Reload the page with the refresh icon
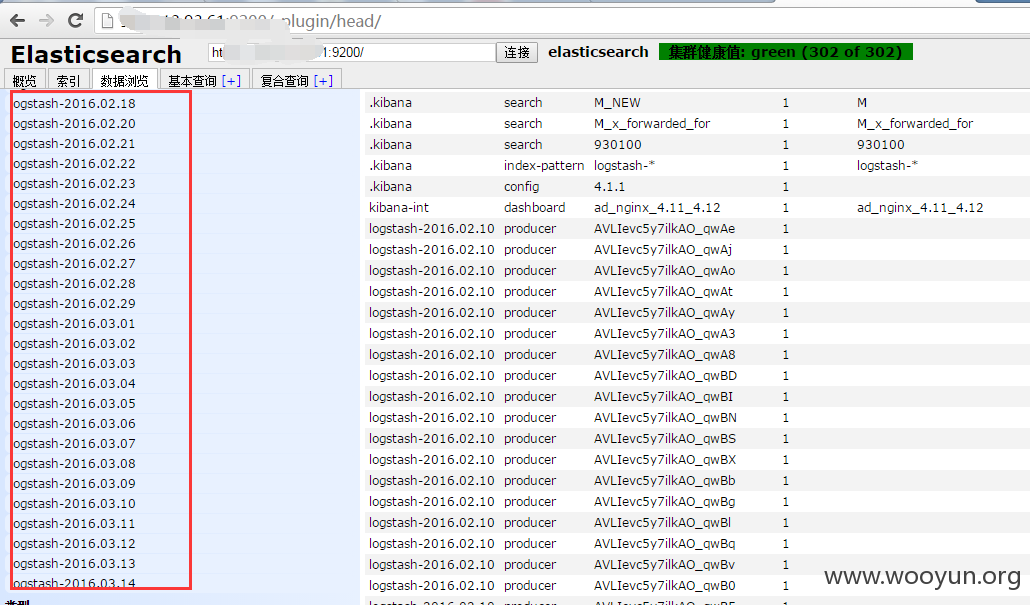Image resolution: width=1030 pixels, height=605 pixels. pyautogui.click(x=76, y=20)
